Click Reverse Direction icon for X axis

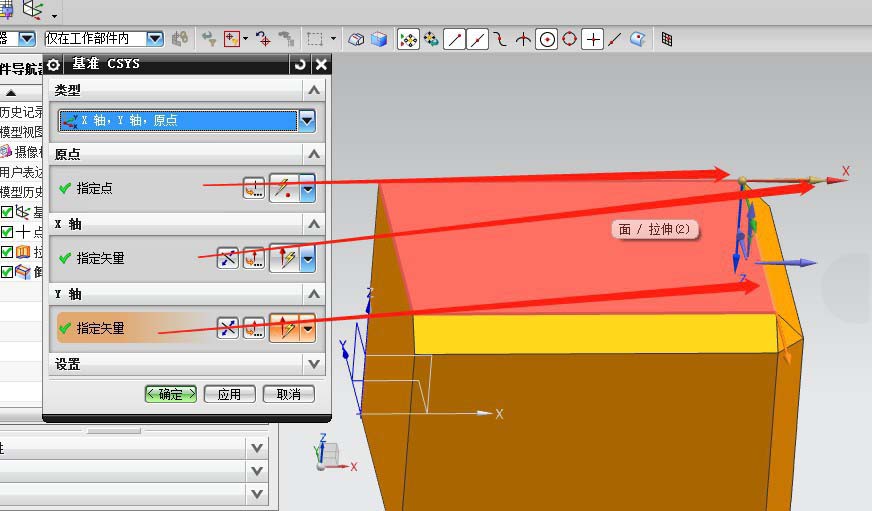pos(229,258)
